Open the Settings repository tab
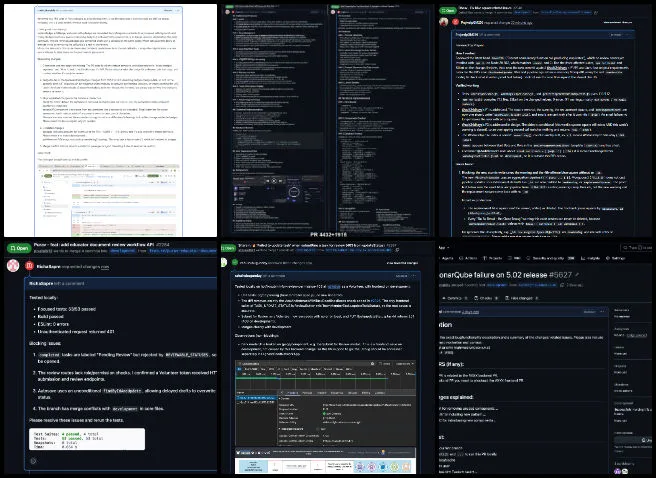Image resolution: width=656 pixels, height=478 pixels. [x=616, y=258]
